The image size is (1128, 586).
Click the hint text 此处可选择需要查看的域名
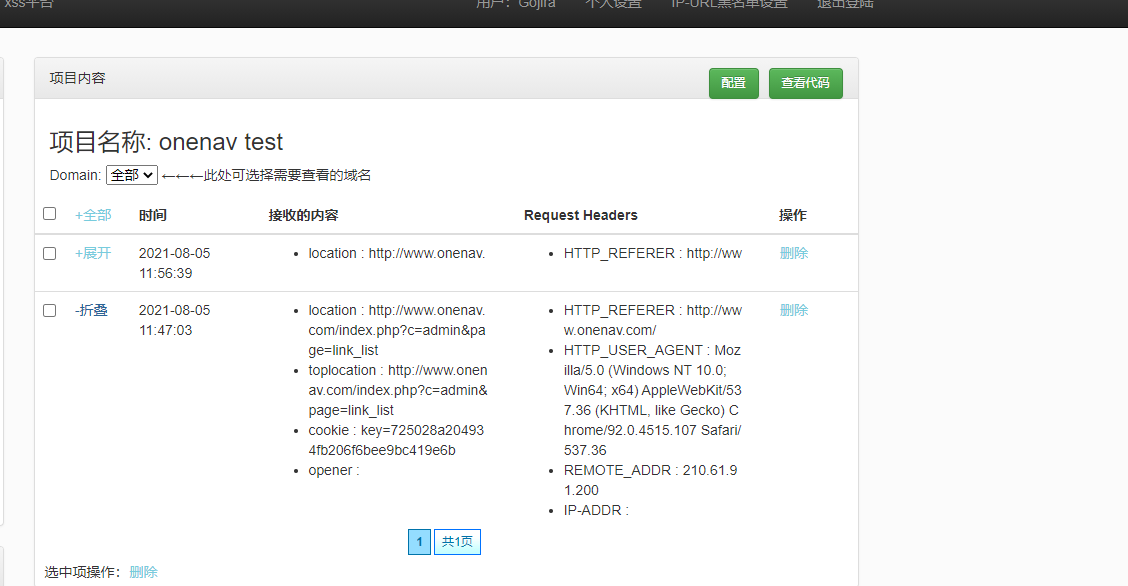[x=287, y=175]
